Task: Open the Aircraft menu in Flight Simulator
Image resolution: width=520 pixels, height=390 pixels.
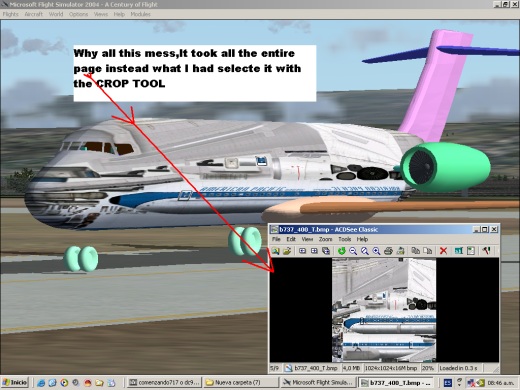Action: pyautogui.click(x=34, y=14)
